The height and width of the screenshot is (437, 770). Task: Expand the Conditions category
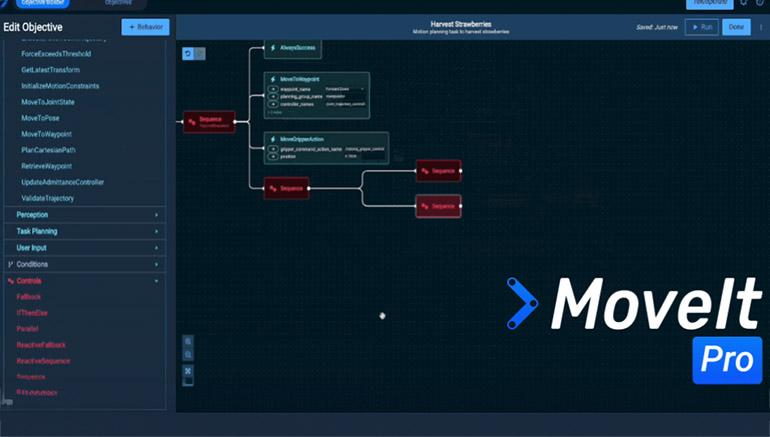(85, 264)
